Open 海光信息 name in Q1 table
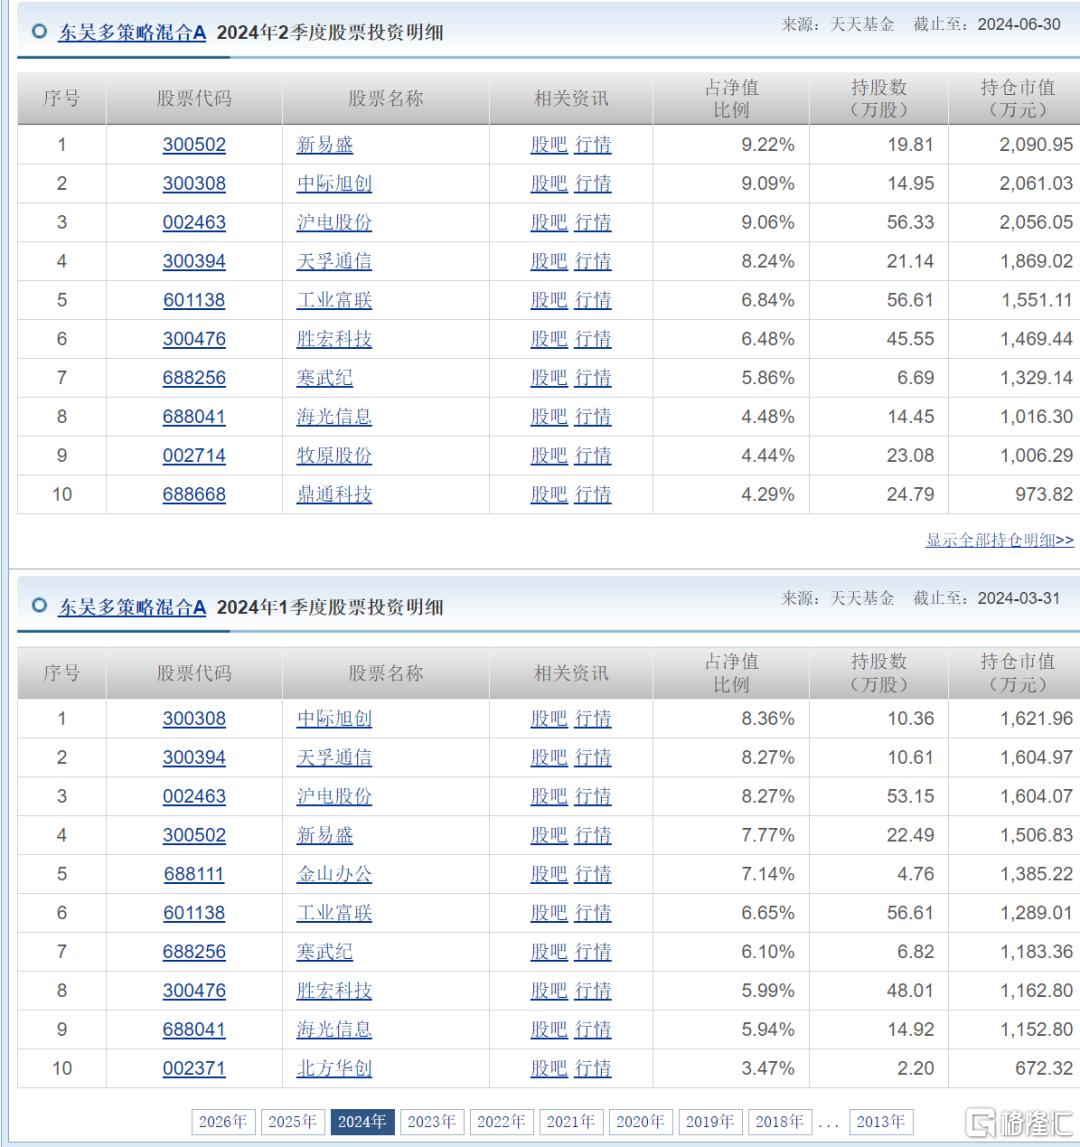 pyautogui.click(x=334, y=1029)
